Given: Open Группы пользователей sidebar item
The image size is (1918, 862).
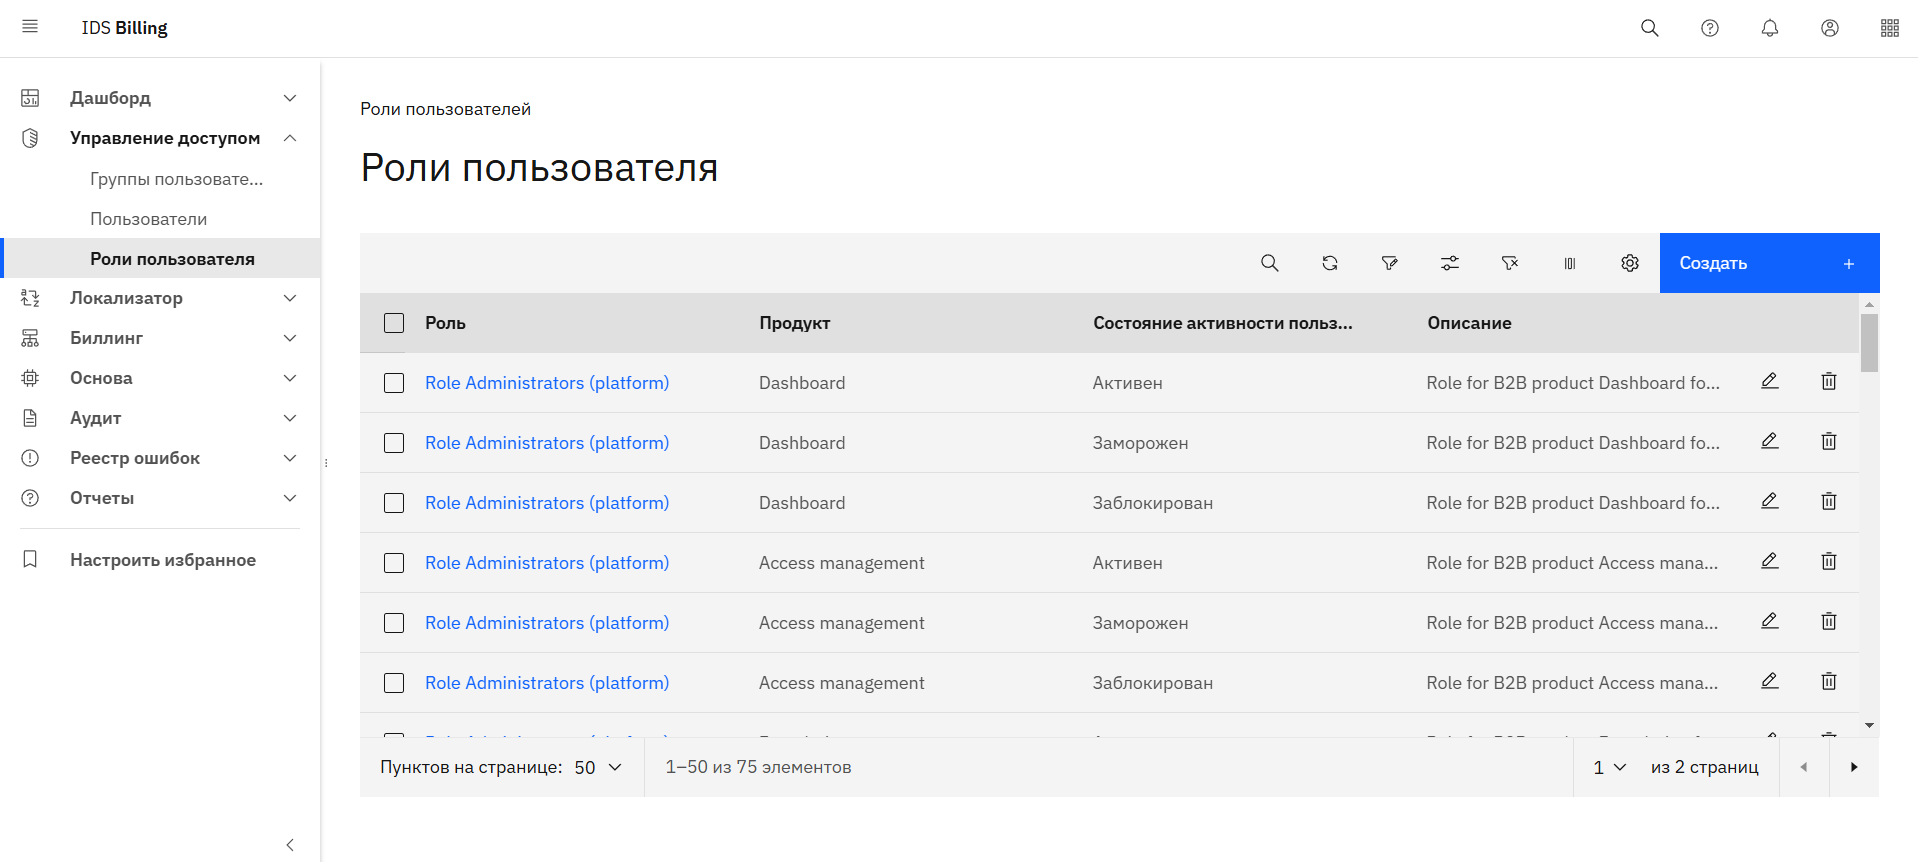Looking at the screenshot, I should point(176,179).
